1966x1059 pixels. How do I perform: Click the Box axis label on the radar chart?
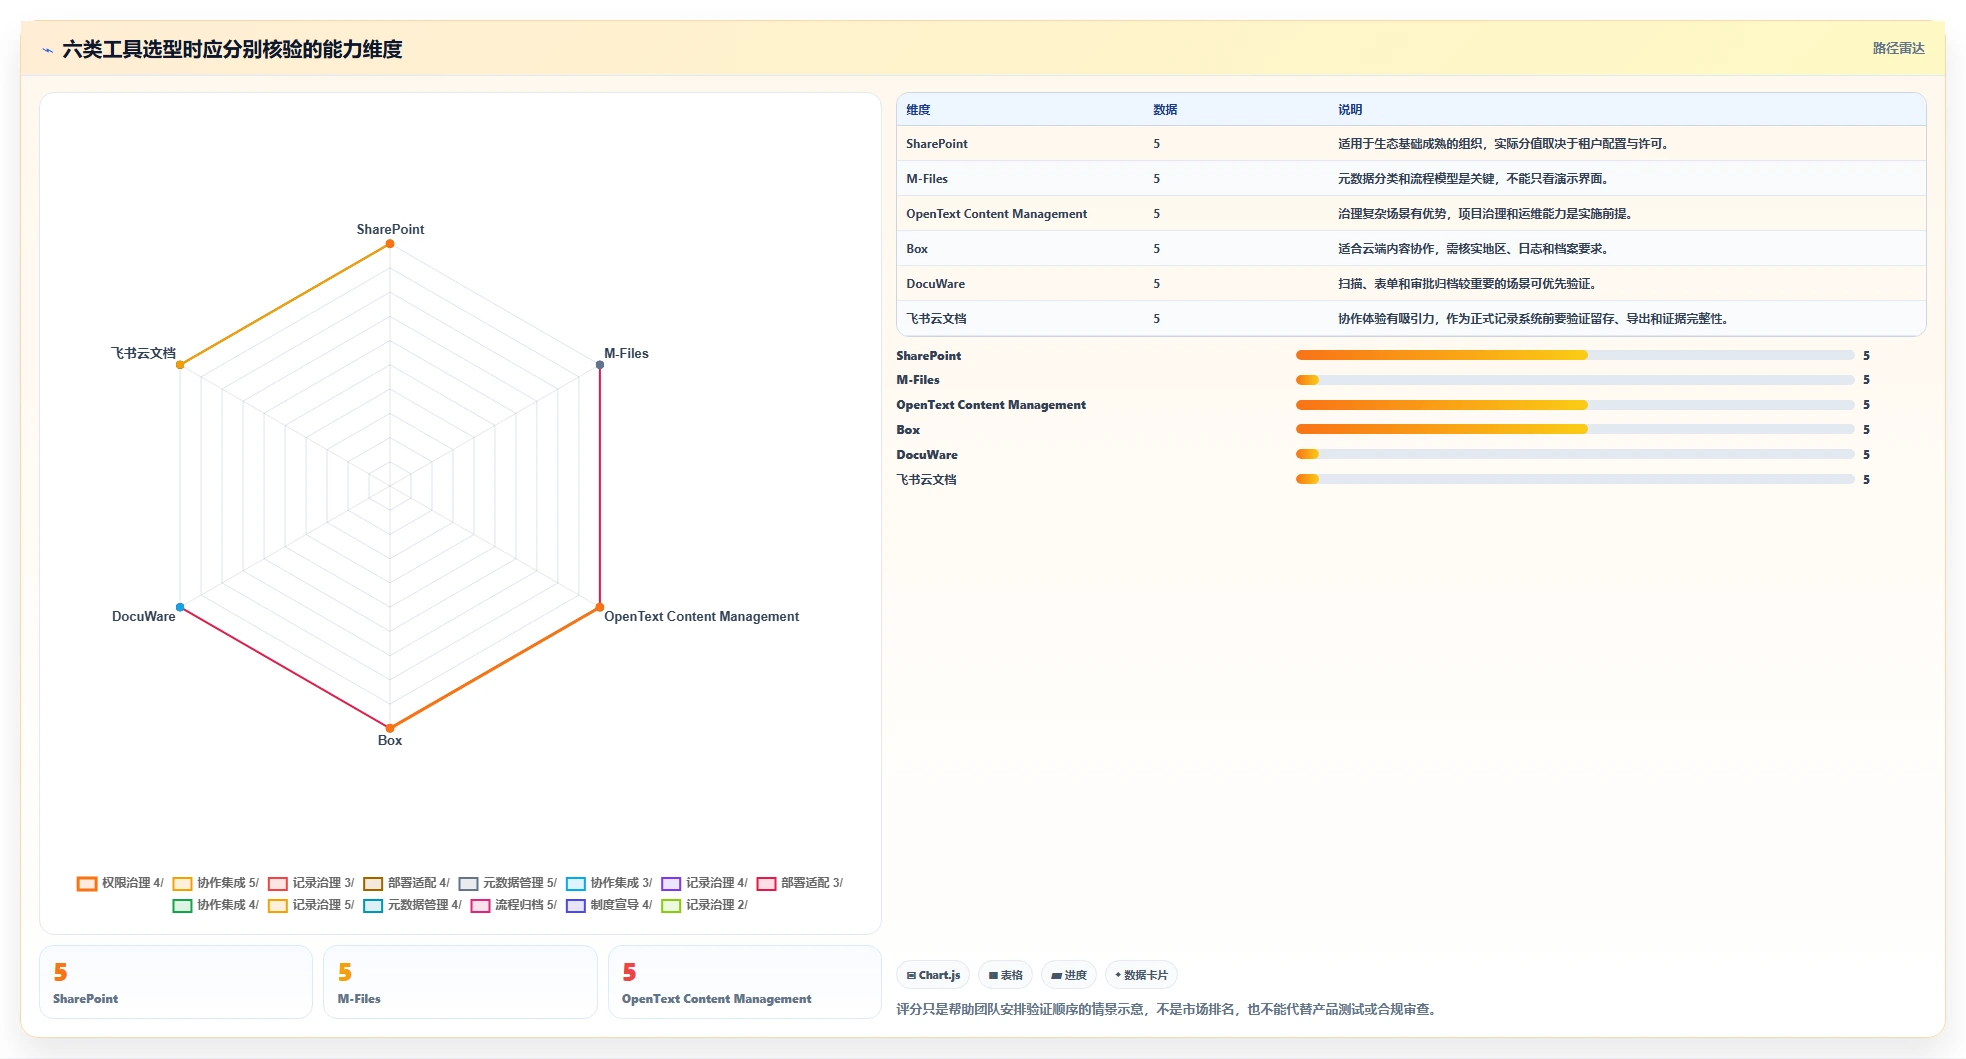point(390,740)
